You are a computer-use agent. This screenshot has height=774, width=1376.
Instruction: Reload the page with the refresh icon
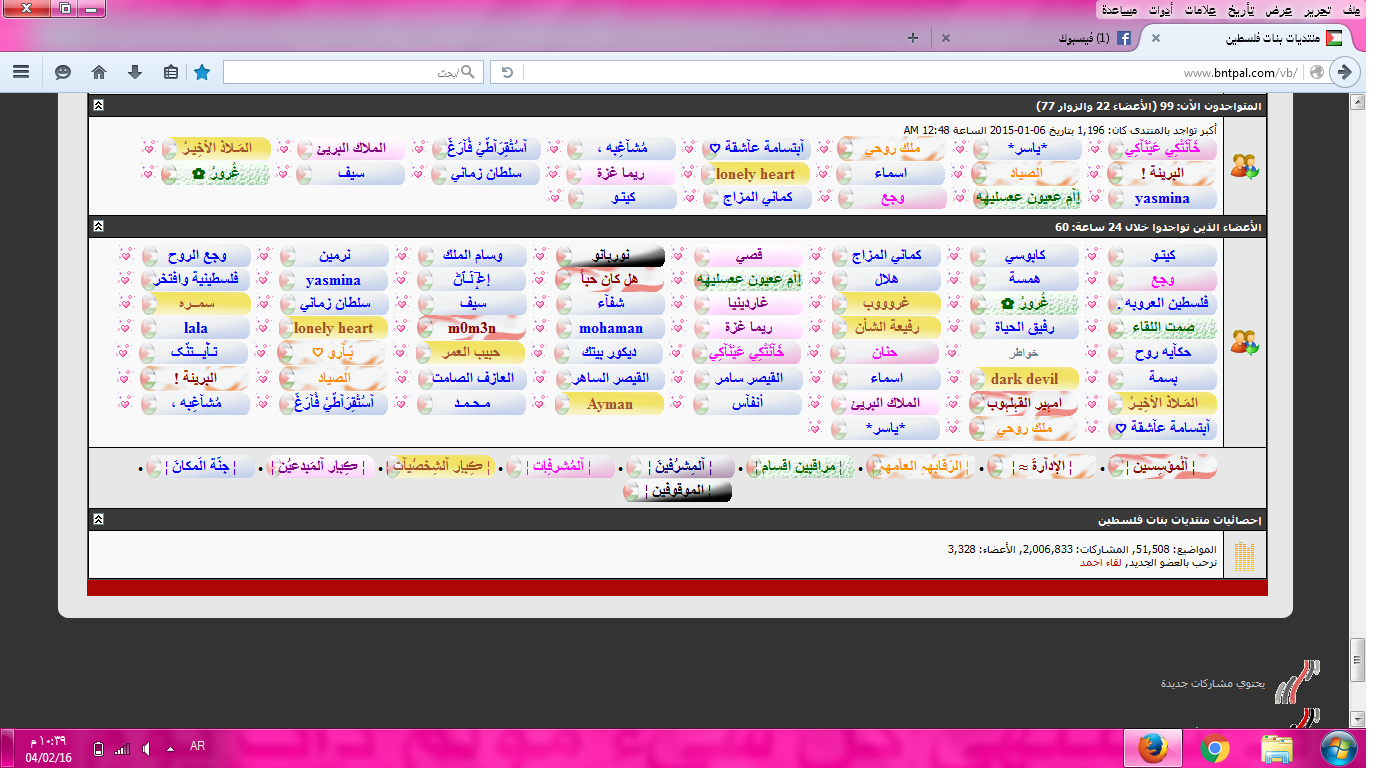tap(506, 72)
